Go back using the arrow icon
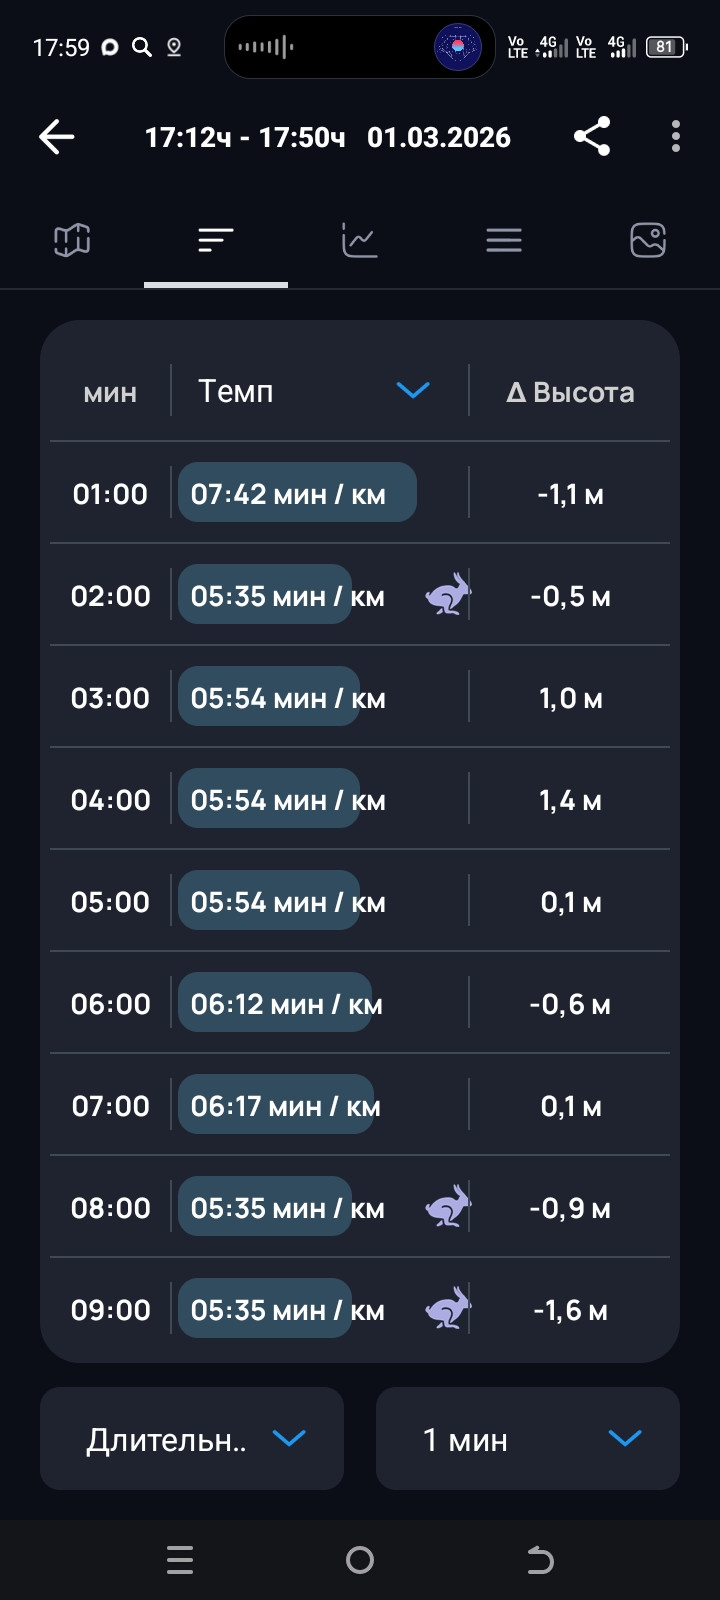This screenshot has height=1600, width=720. click(57, 137)
